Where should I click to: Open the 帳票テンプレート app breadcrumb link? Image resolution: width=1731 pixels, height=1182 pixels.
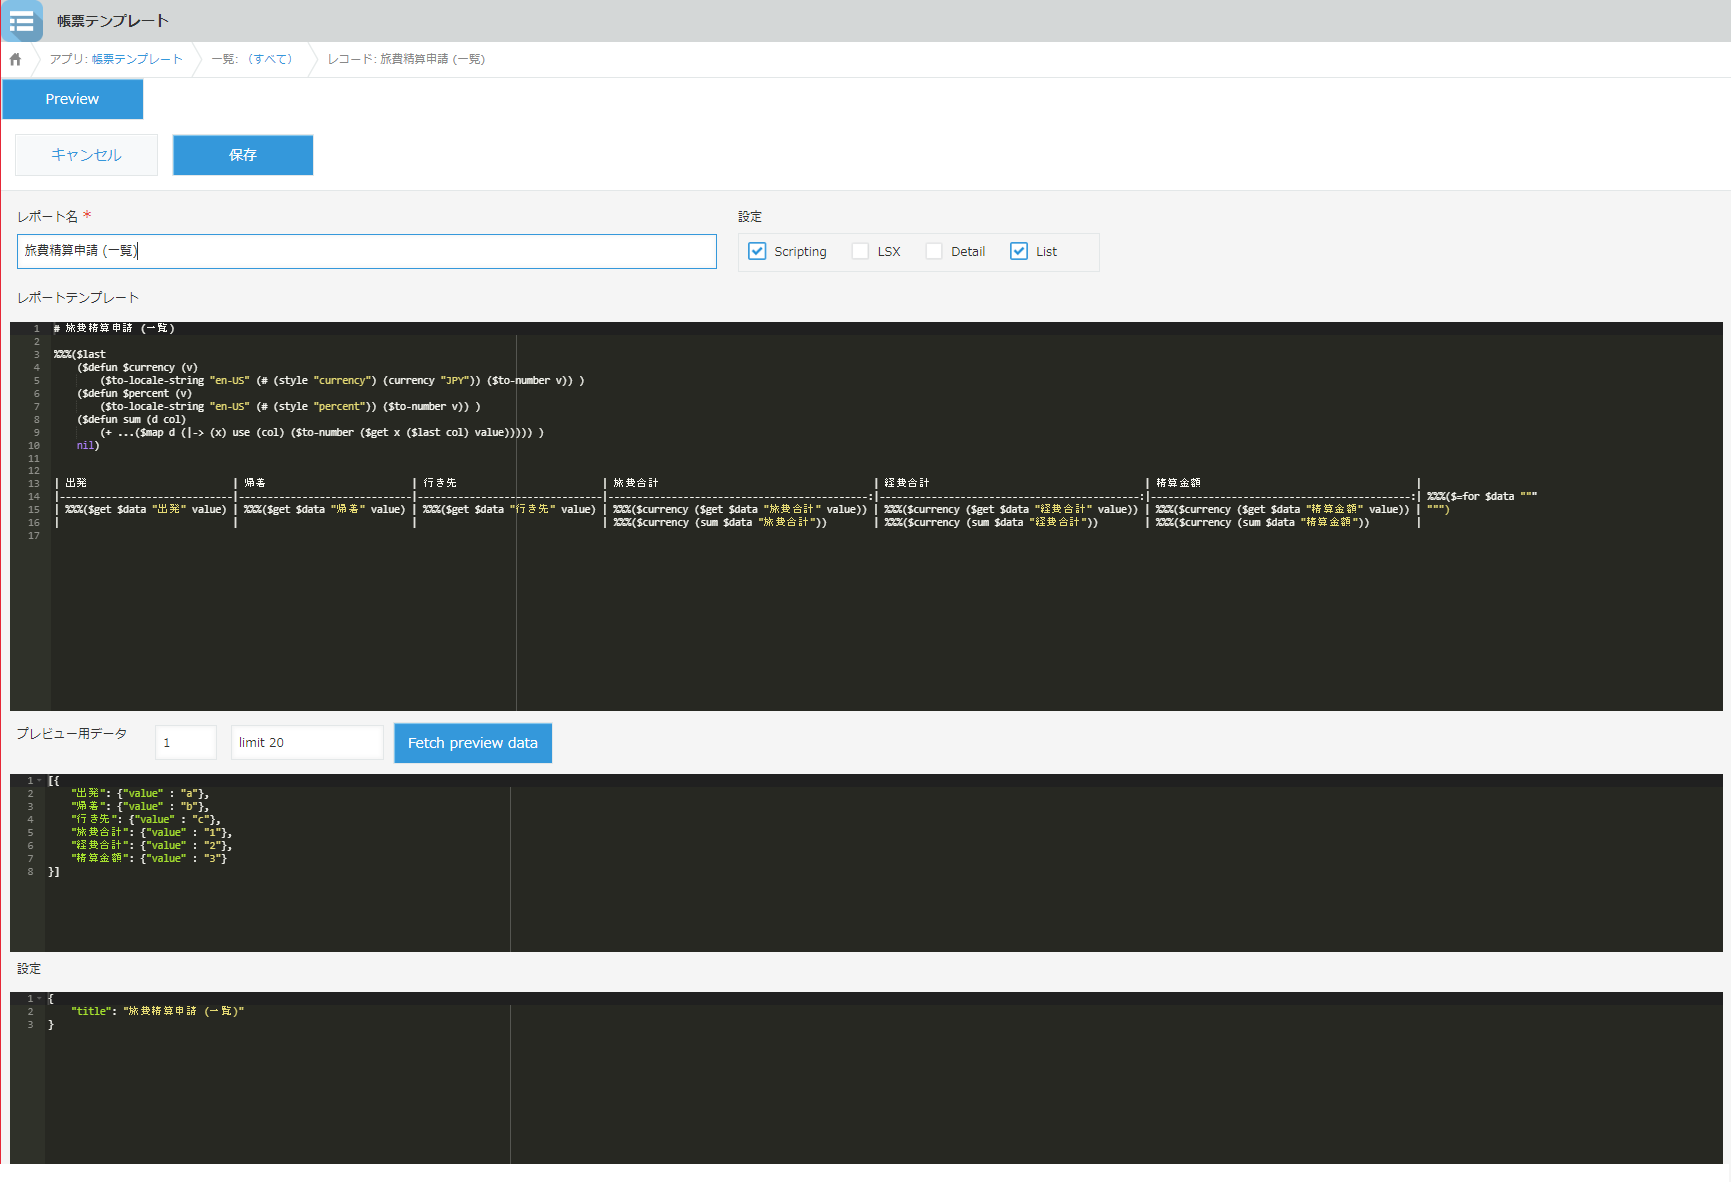click(137, 59)
